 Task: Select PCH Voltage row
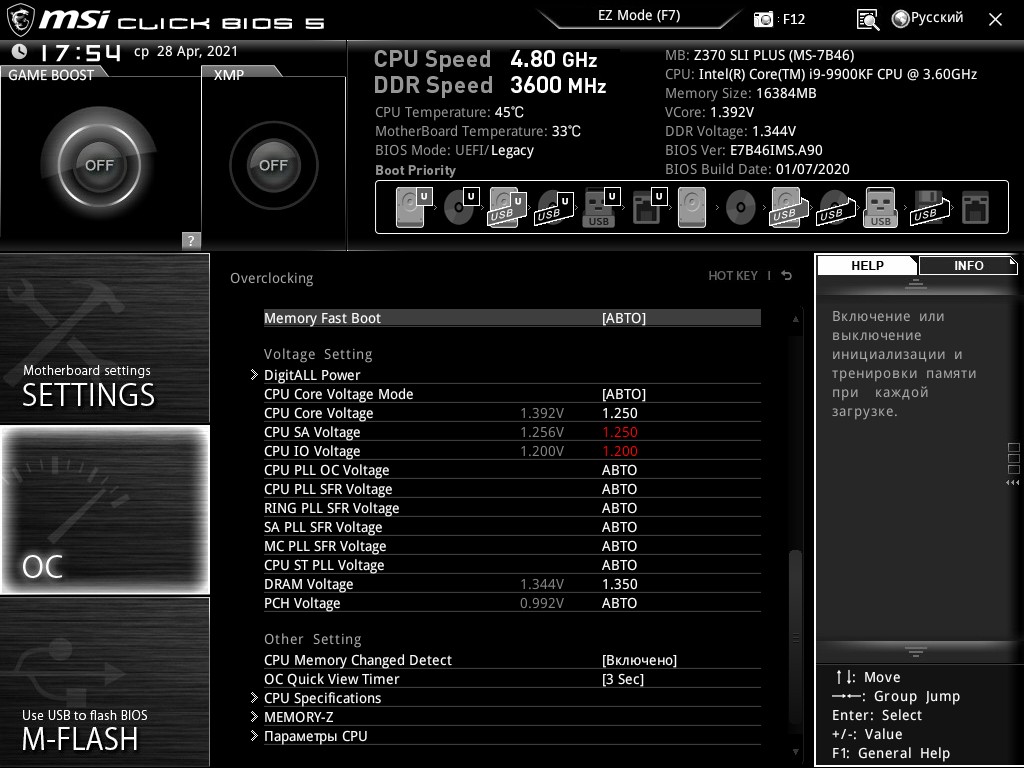pos(512,603)
